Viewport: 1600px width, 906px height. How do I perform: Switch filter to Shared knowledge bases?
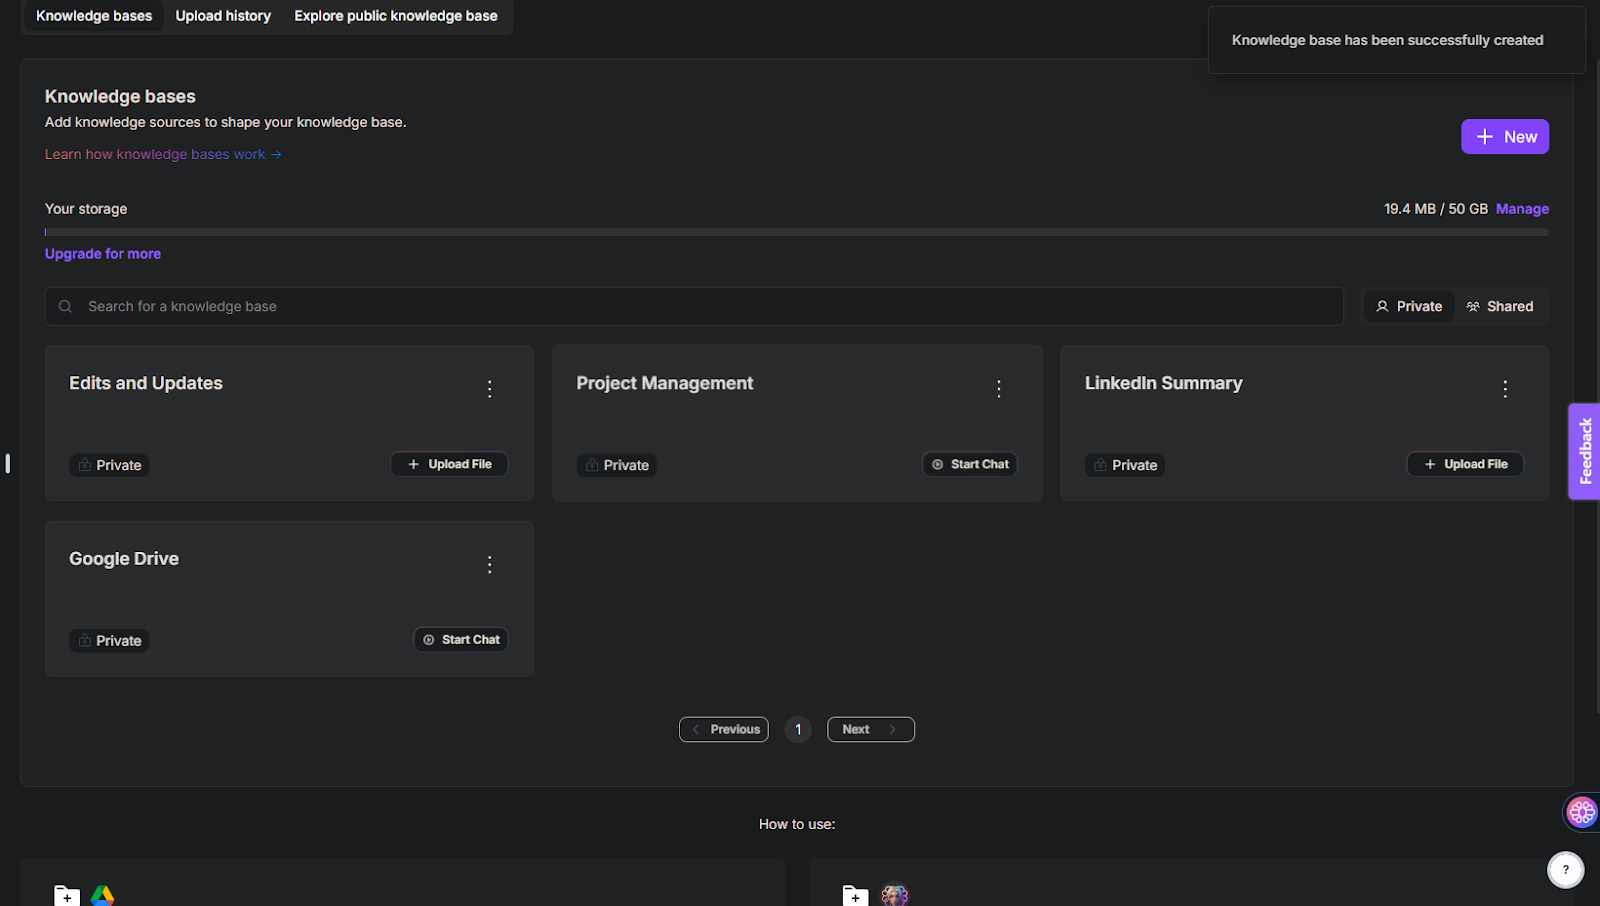[x=1500, y=306]
